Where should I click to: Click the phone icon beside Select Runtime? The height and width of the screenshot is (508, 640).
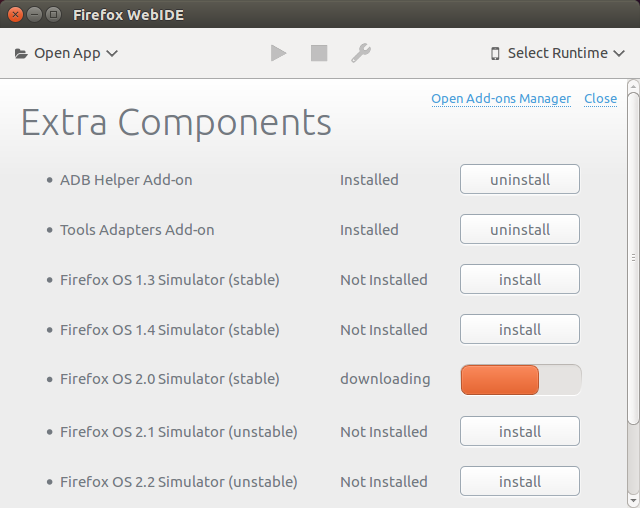click(x=495, y=53)
